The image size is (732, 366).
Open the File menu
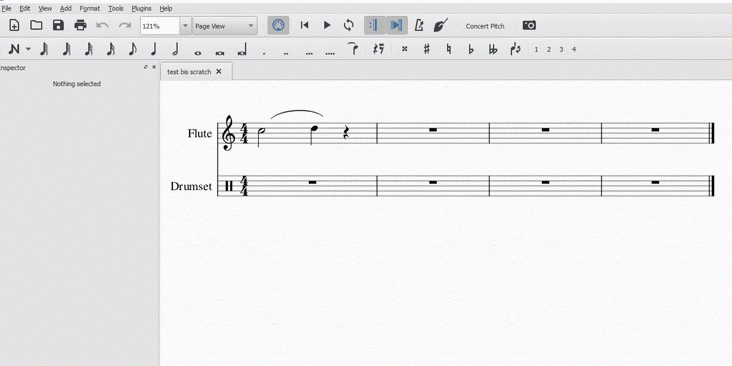[x=6, y=8]
